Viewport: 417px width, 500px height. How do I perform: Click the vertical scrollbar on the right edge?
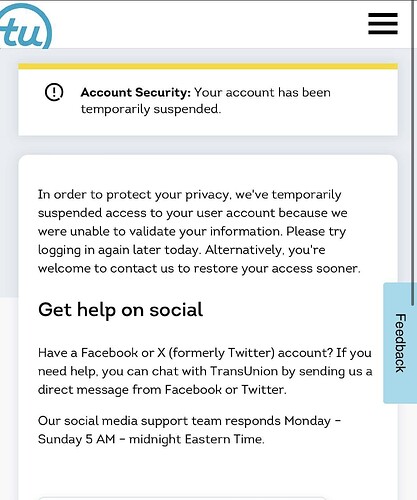click(413, 153)
